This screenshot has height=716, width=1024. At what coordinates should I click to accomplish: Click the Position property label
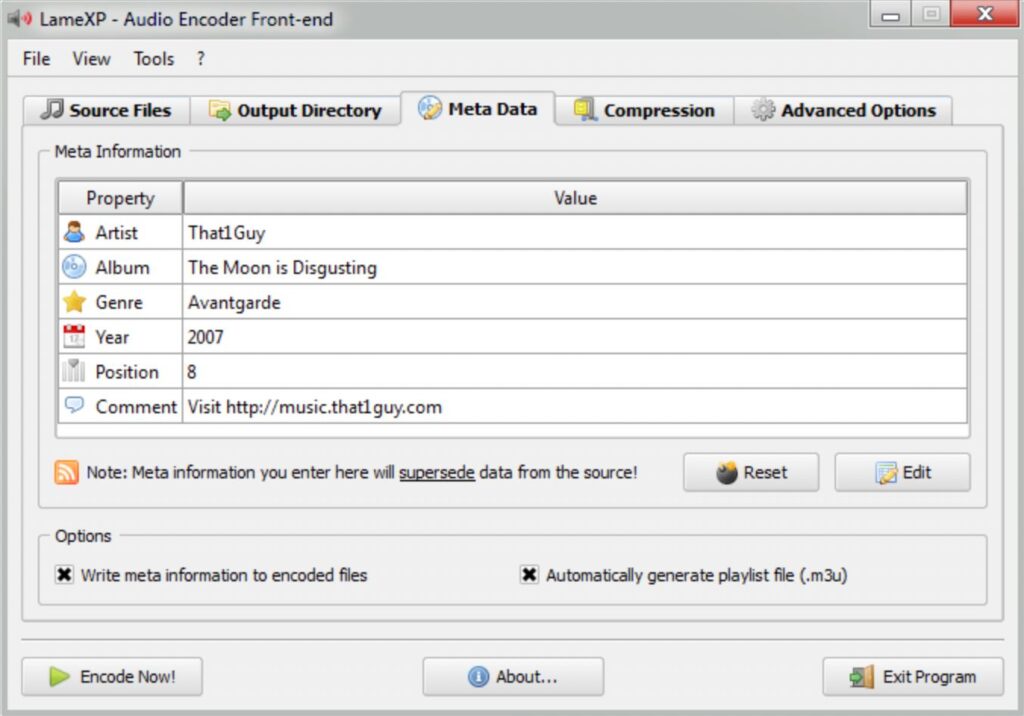click(x=127, y=372)
